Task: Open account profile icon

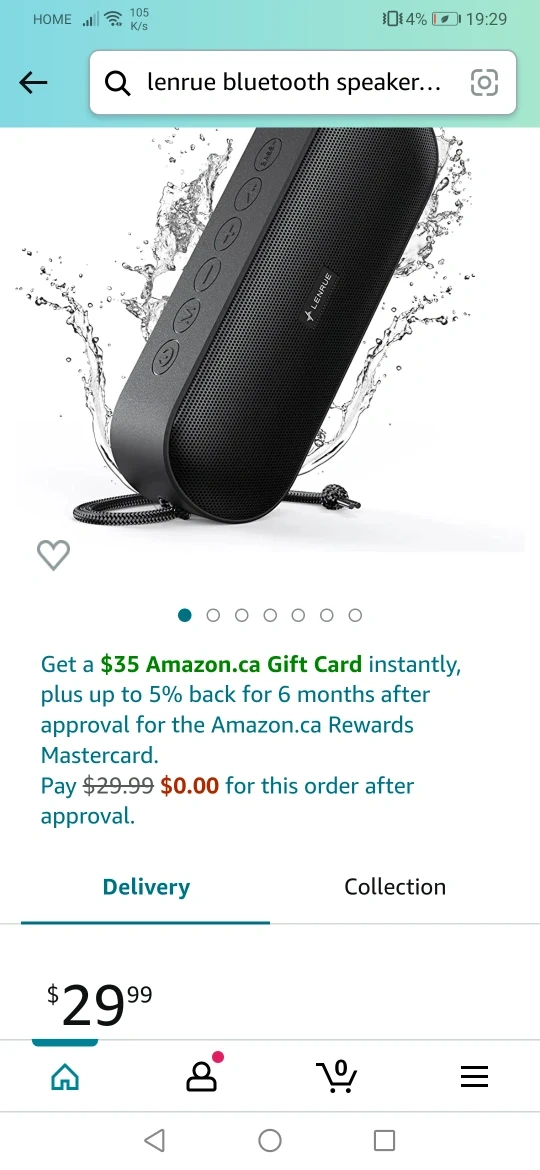Action: tap(201, 1073)
